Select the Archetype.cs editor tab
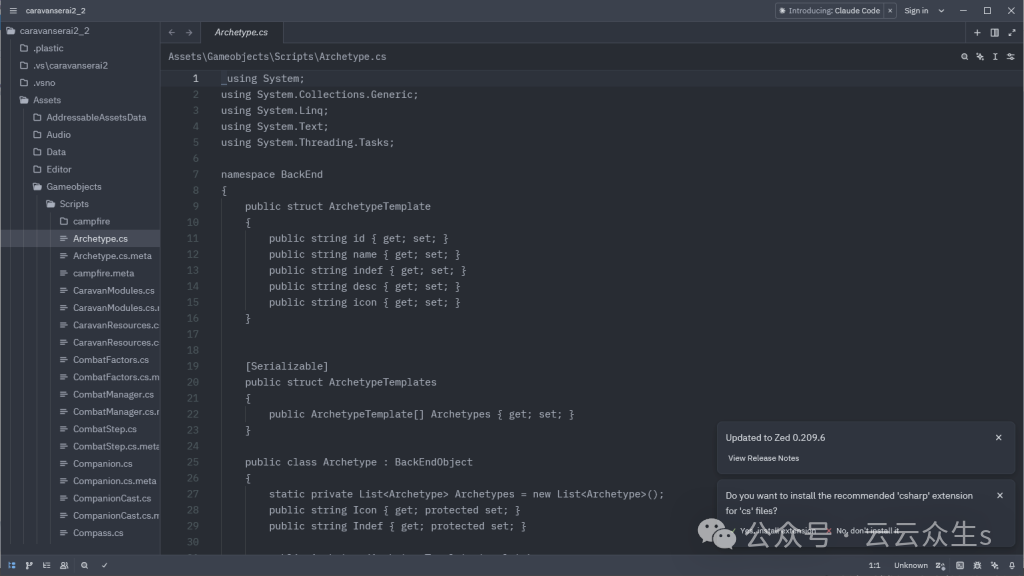1024x576 pixels. pyautogui.click(x=241, y=32)
